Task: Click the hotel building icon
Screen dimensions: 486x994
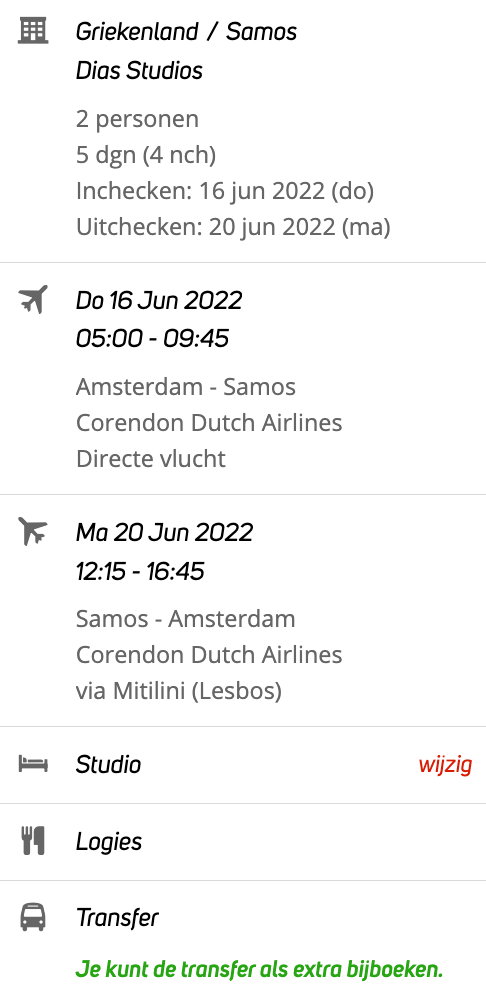Action: point(32,30)
